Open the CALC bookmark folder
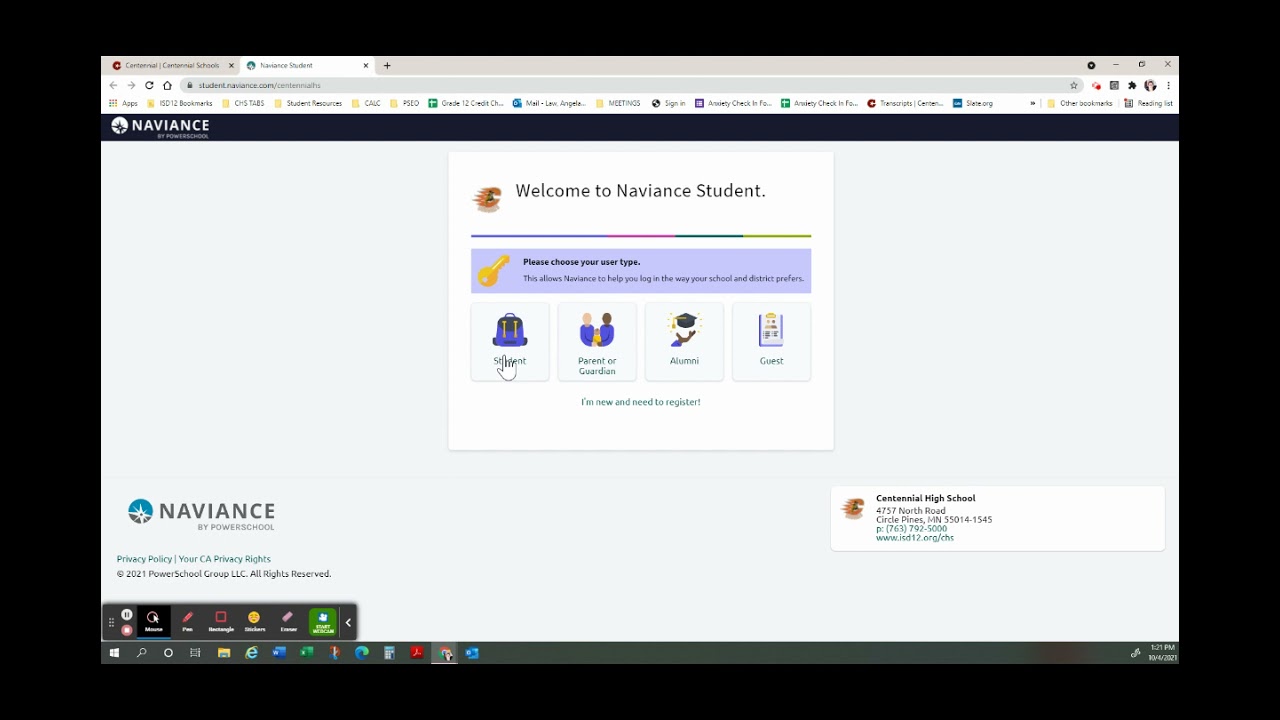Viewport: 1280px width, 720px height. 366,103
